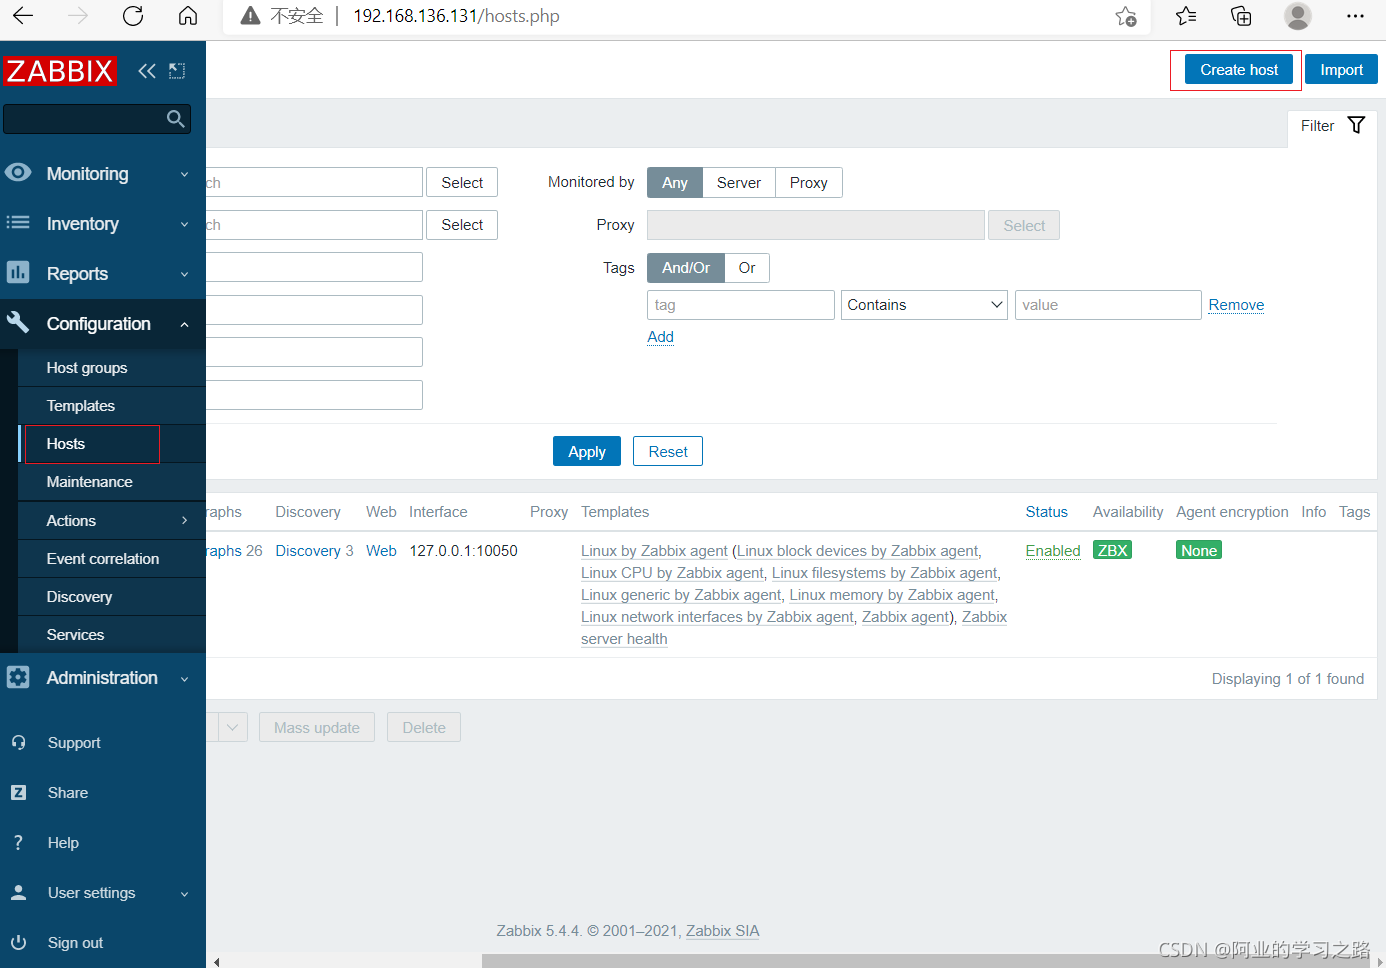Screen dimensions: 1386x968
Task: Open Event correlation in Configuration
Action: (x=103, y=559)
